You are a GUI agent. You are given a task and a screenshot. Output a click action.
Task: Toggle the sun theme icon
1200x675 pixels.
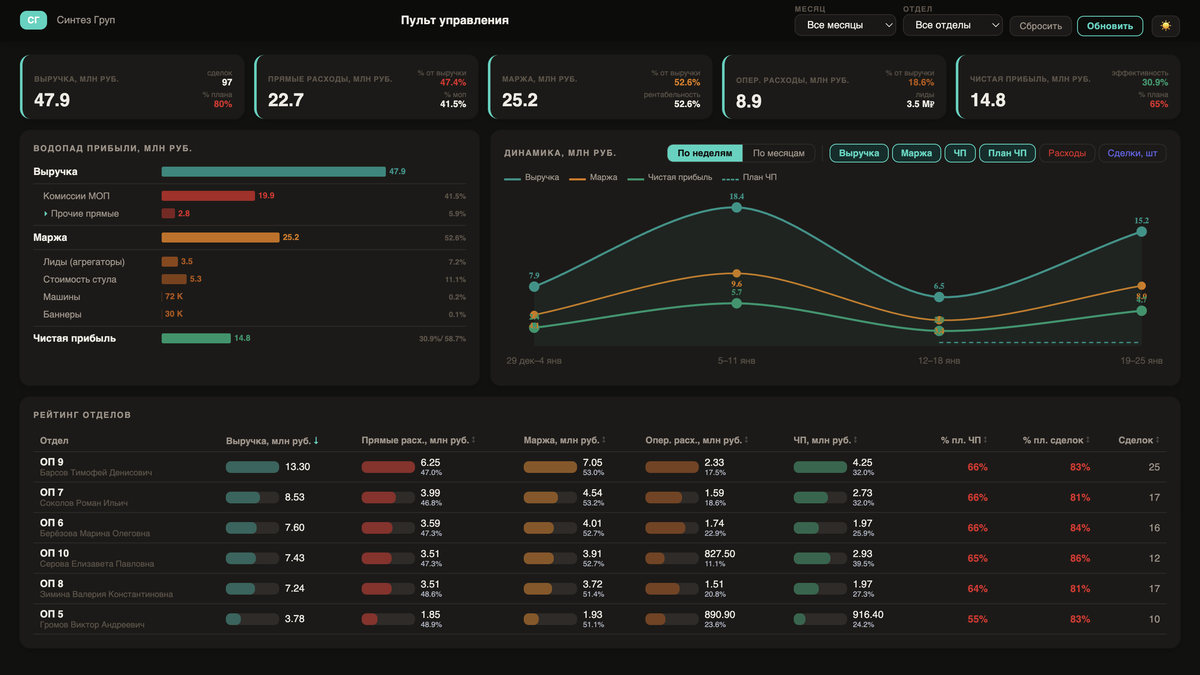point(1166,26)
